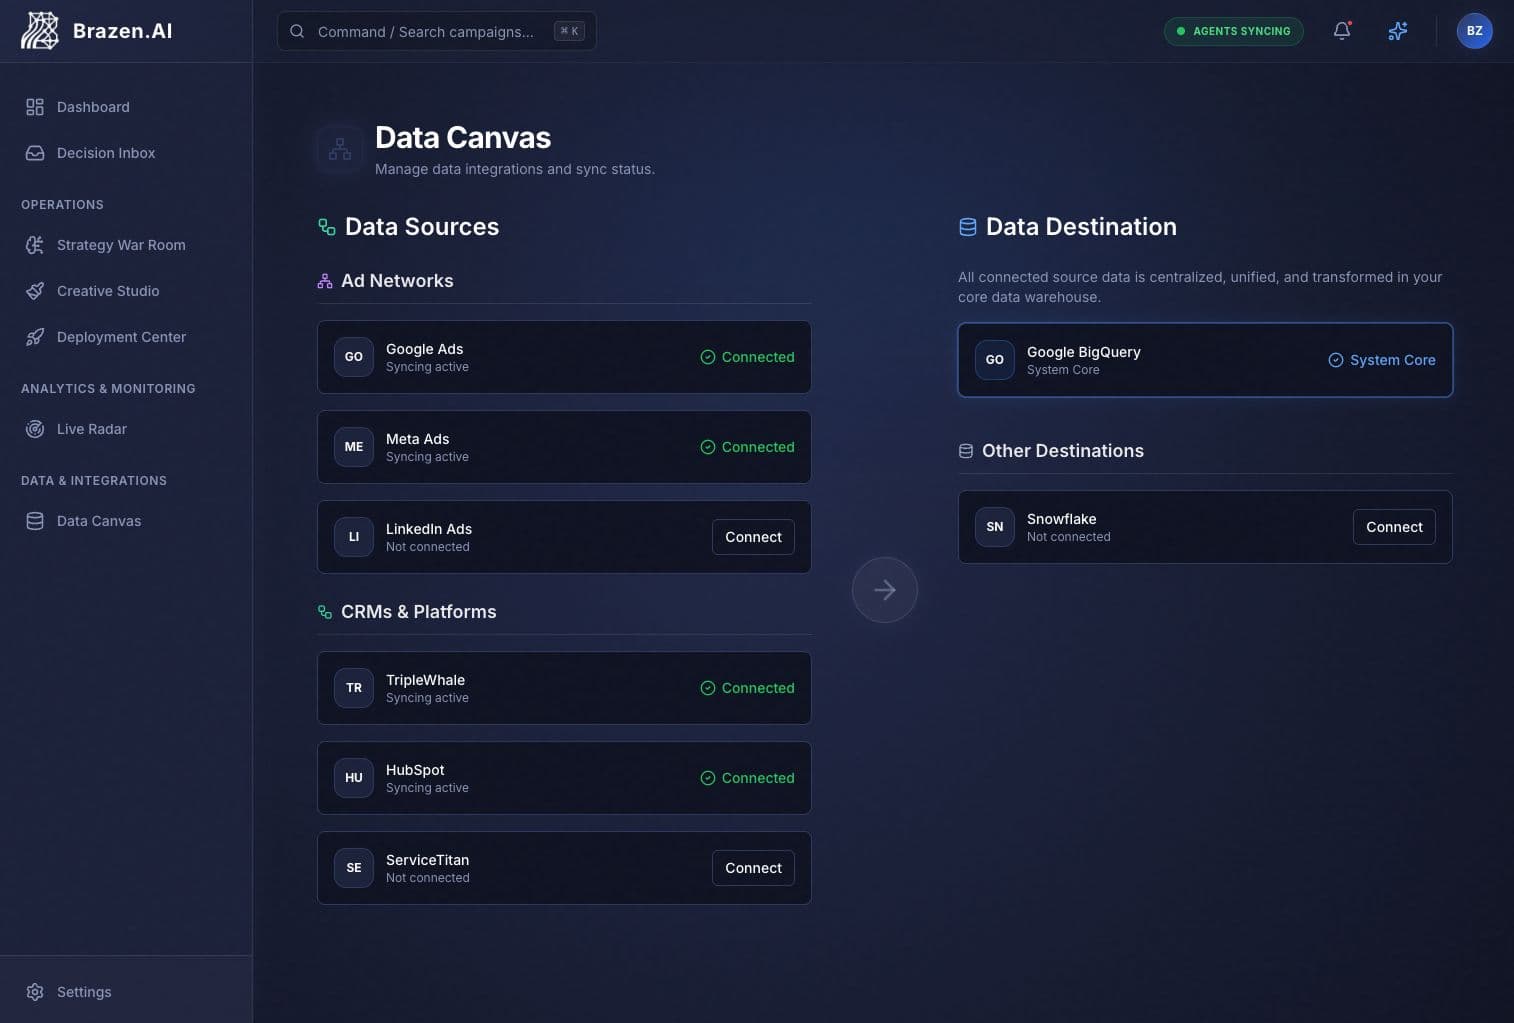Open Live Radar
Image resolution: width=1514 pixels, height=1023 pixels.
126,429
